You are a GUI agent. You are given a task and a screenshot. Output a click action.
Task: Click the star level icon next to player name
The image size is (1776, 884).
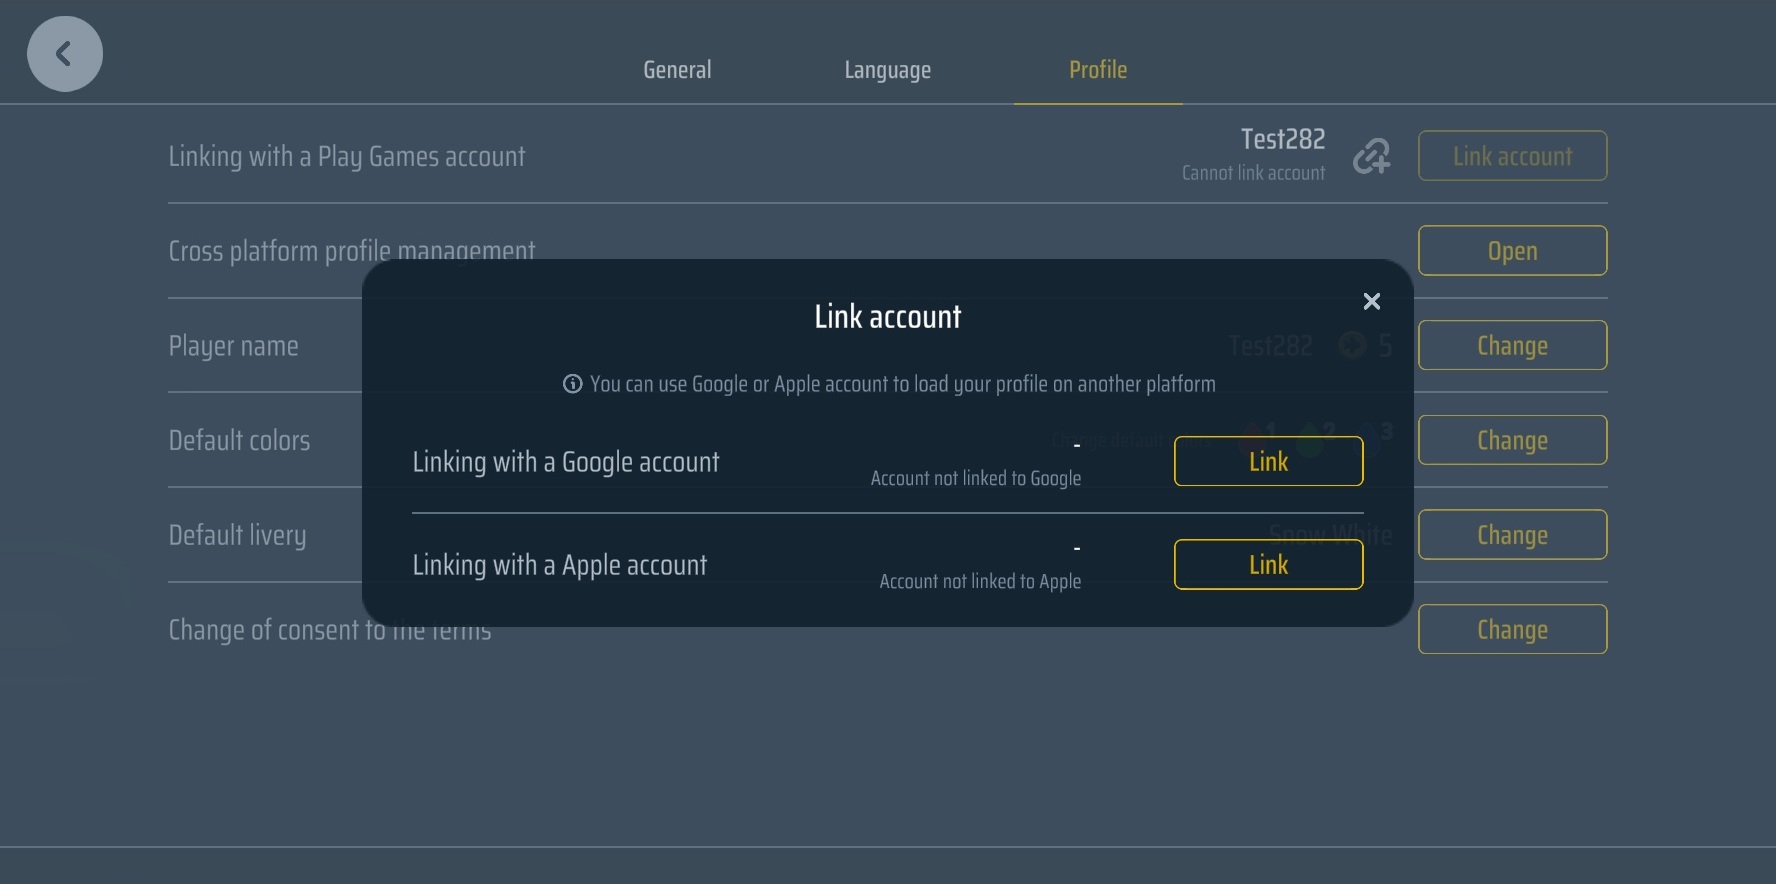1353,345
